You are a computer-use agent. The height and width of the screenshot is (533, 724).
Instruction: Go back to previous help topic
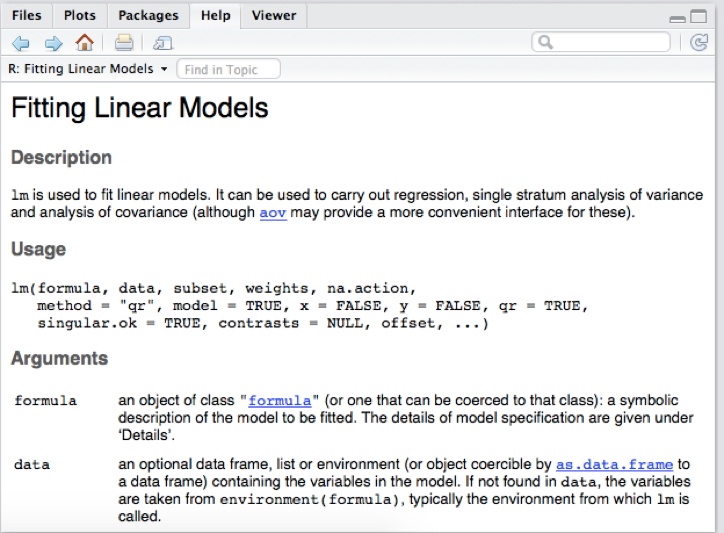click(20, 43)
